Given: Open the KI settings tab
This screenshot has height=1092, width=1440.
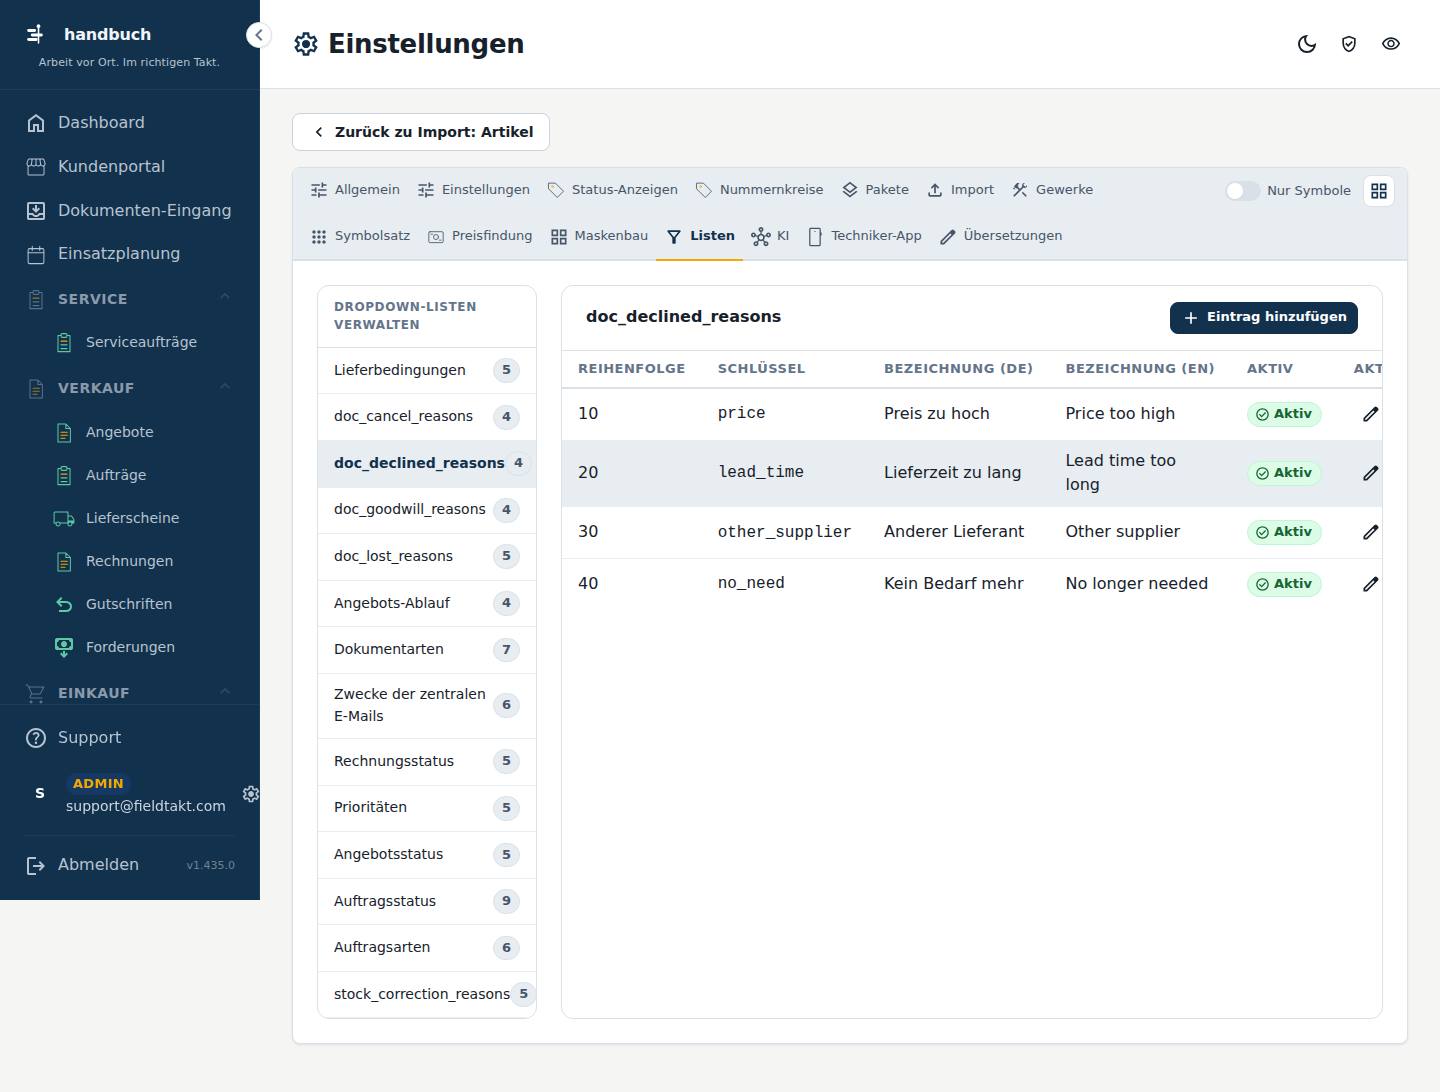Looking at the screenshot, I should pos(770,236).
